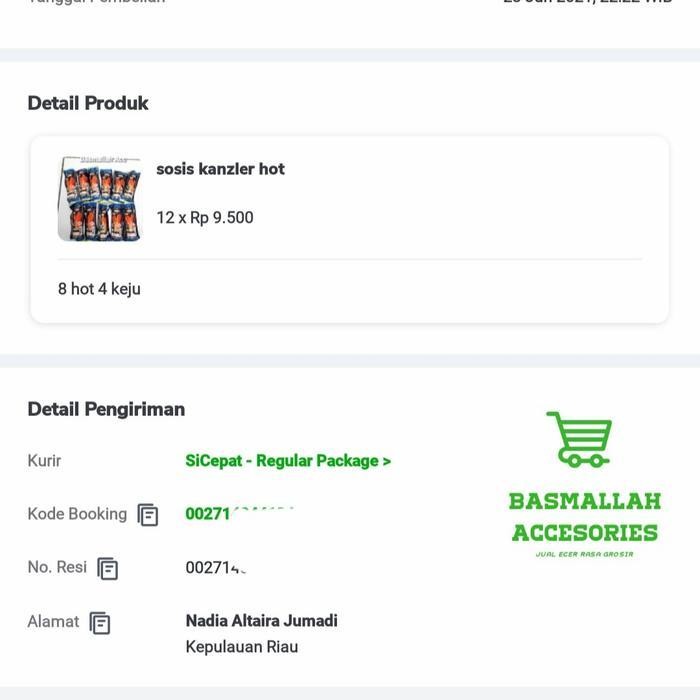This screenshot has height=700, width=700.
Task: Select the 12 x Rp 9.500 price text
Action: tap(205, 217)
